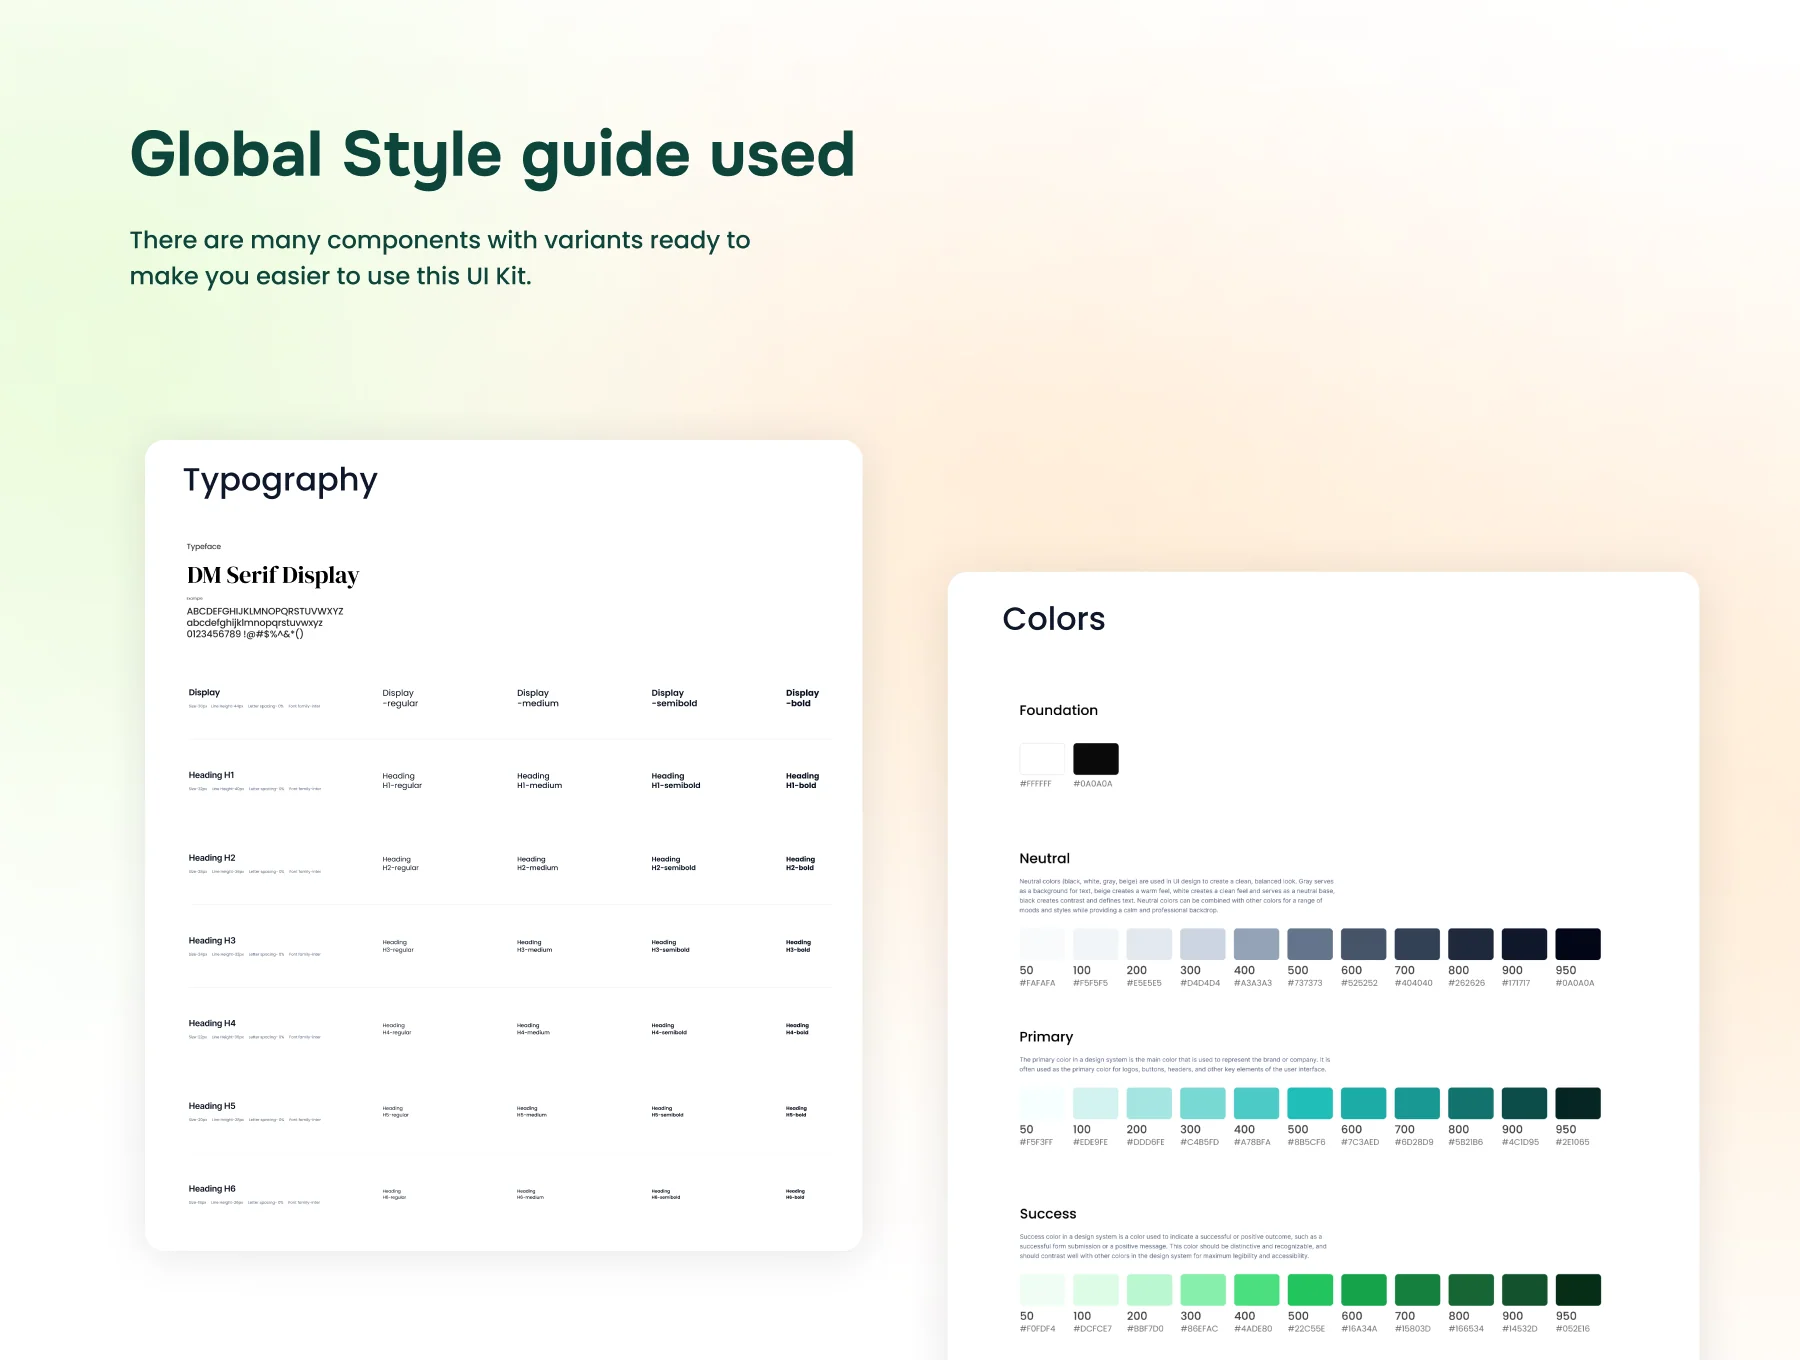1800x1360 pixels.
Task: Click the 'Success' section heading
Action: tap(1048, 1214)
